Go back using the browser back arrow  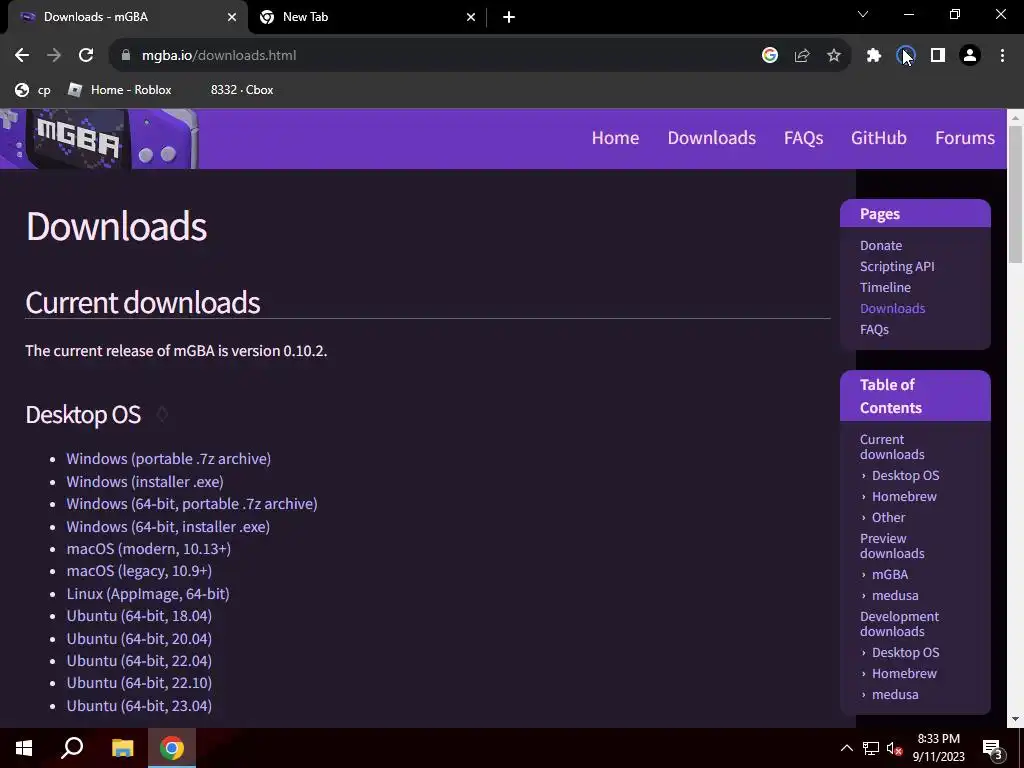click(x=22, y=56)
